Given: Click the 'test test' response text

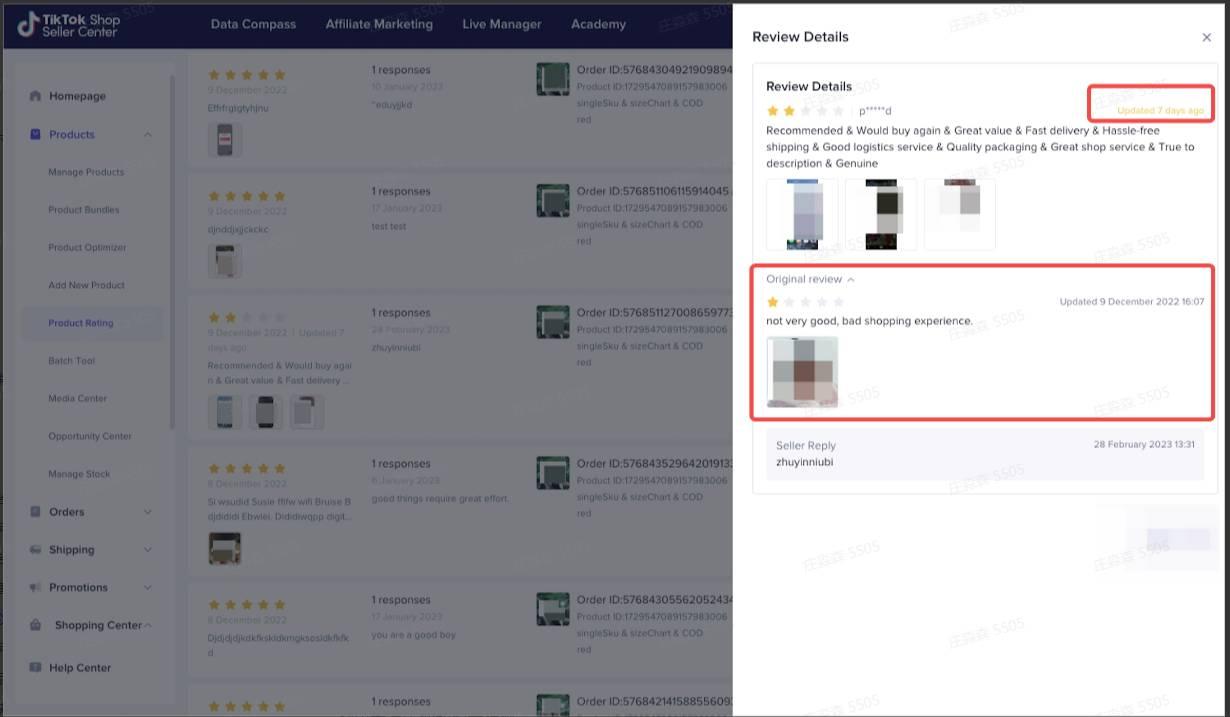Looking at the screenshot, I should coord(389,226).
